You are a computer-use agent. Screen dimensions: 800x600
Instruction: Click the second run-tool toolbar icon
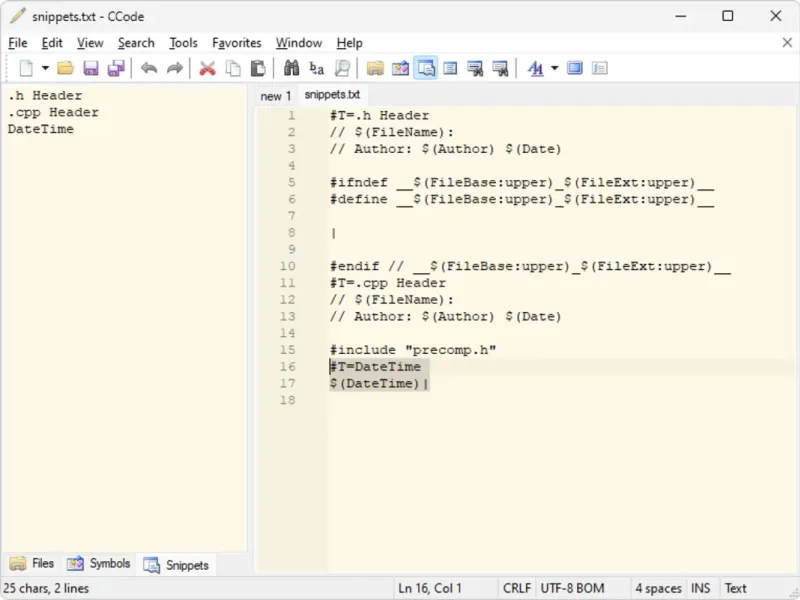coord(500,68)
